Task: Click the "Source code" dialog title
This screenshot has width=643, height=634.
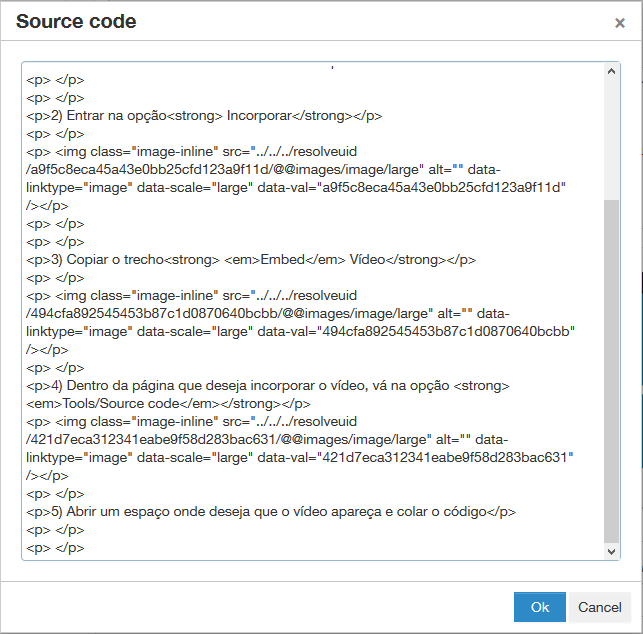Action: tap(76, 22)
